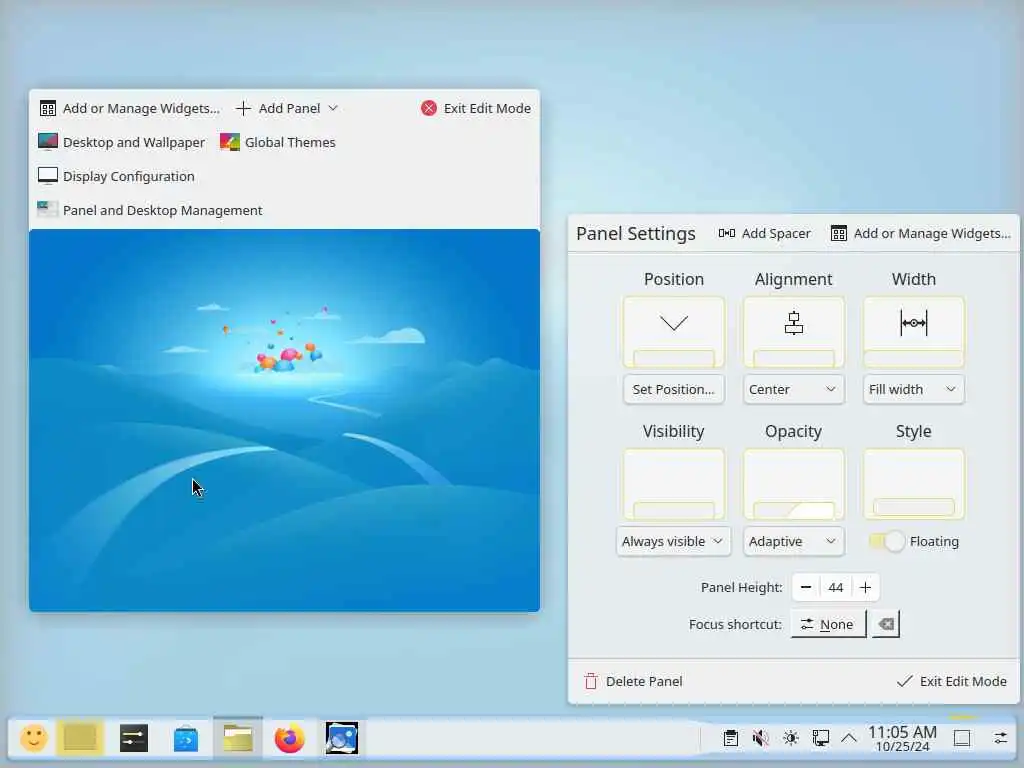Toggle the Floating panel switch

coord(886,541)
